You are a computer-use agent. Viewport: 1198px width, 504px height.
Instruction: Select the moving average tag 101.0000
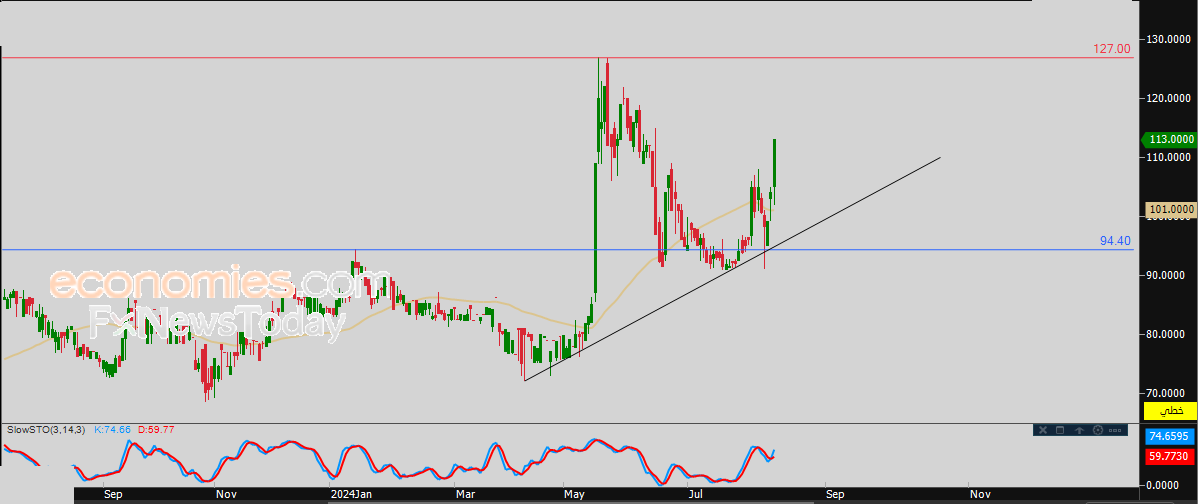pos(1171,209)
